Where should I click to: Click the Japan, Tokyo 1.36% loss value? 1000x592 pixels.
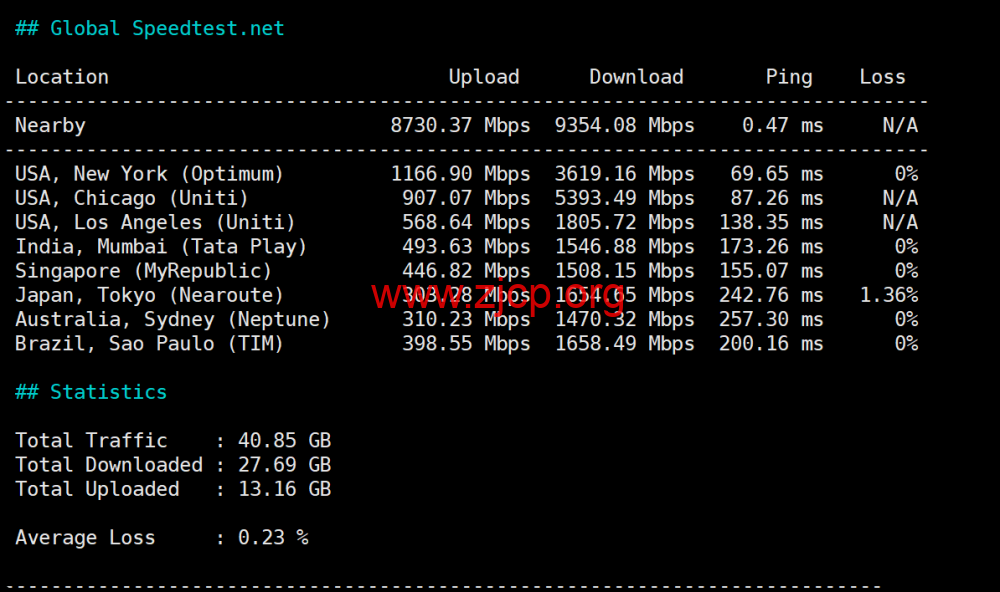click(889, 295)
